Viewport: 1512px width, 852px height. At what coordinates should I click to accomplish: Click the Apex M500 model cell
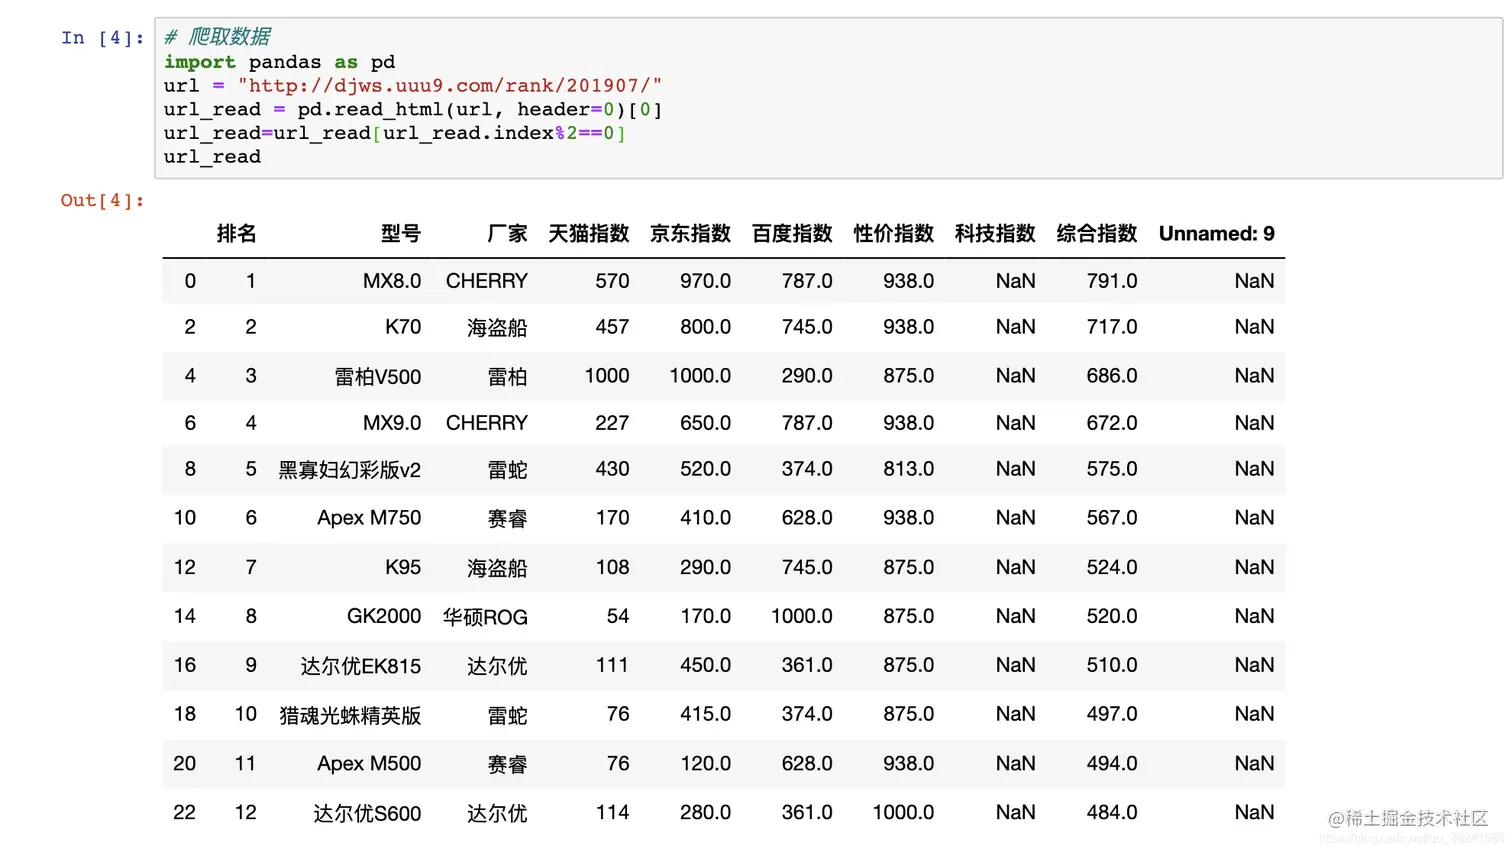[x=369, y=763]
